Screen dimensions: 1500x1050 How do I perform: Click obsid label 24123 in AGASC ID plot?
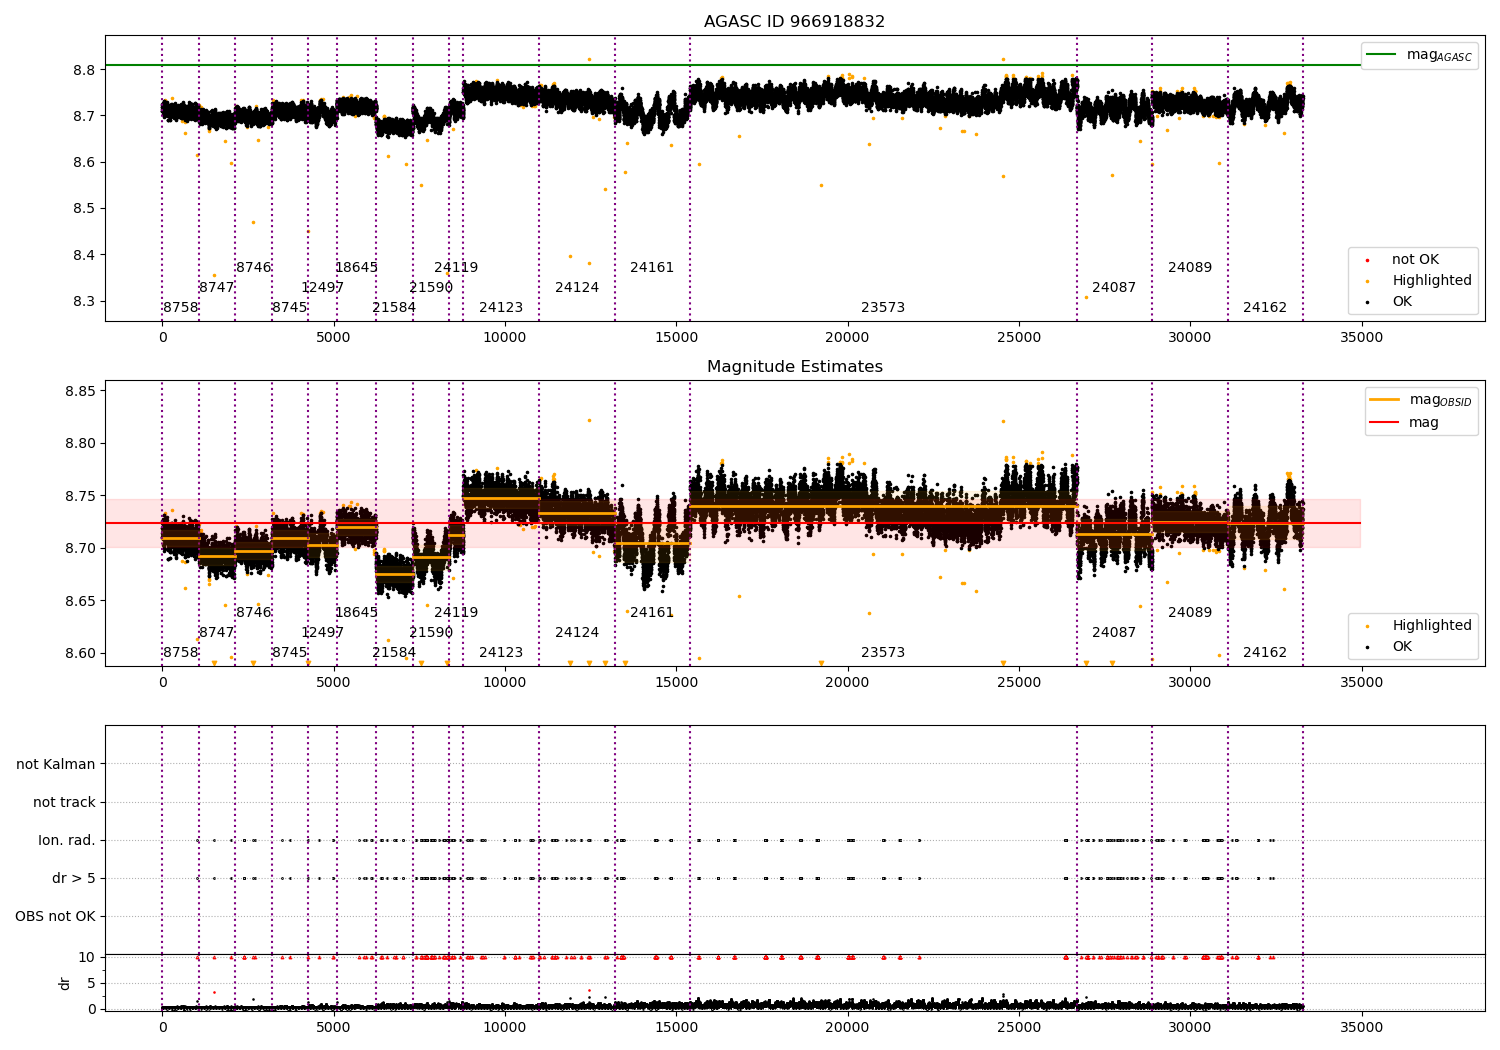[501, 307]
